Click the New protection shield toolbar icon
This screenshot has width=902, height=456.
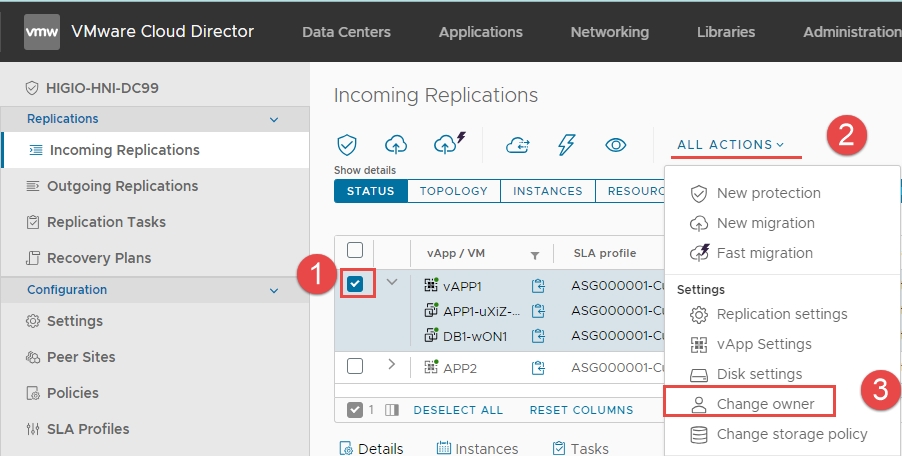[x=347, y=145]
